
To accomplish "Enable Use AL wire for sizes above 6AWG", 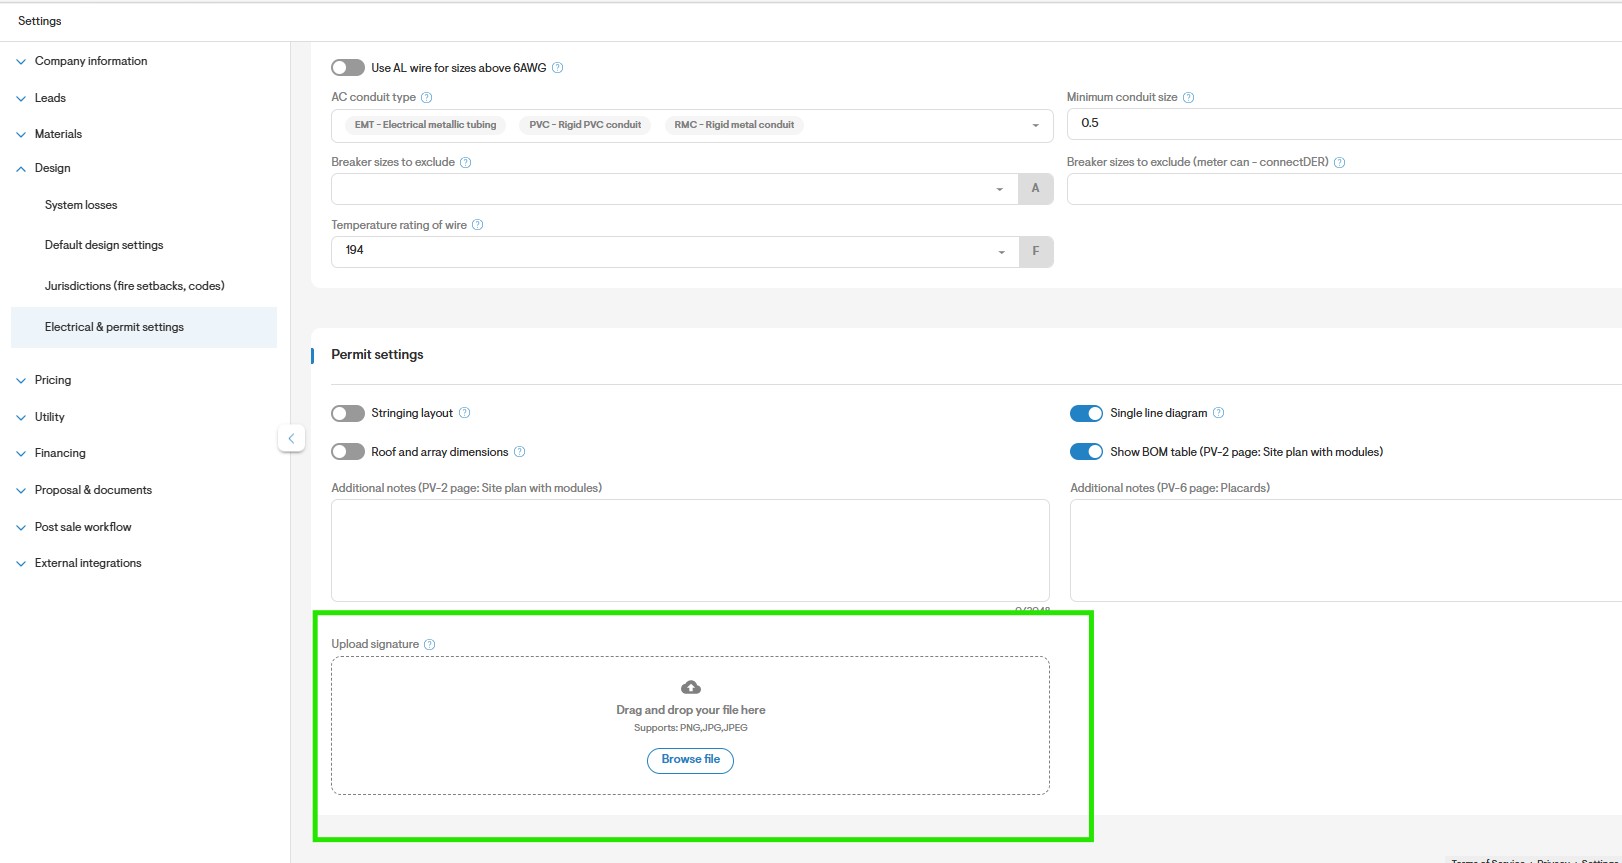I will click(x=348, y=68).
